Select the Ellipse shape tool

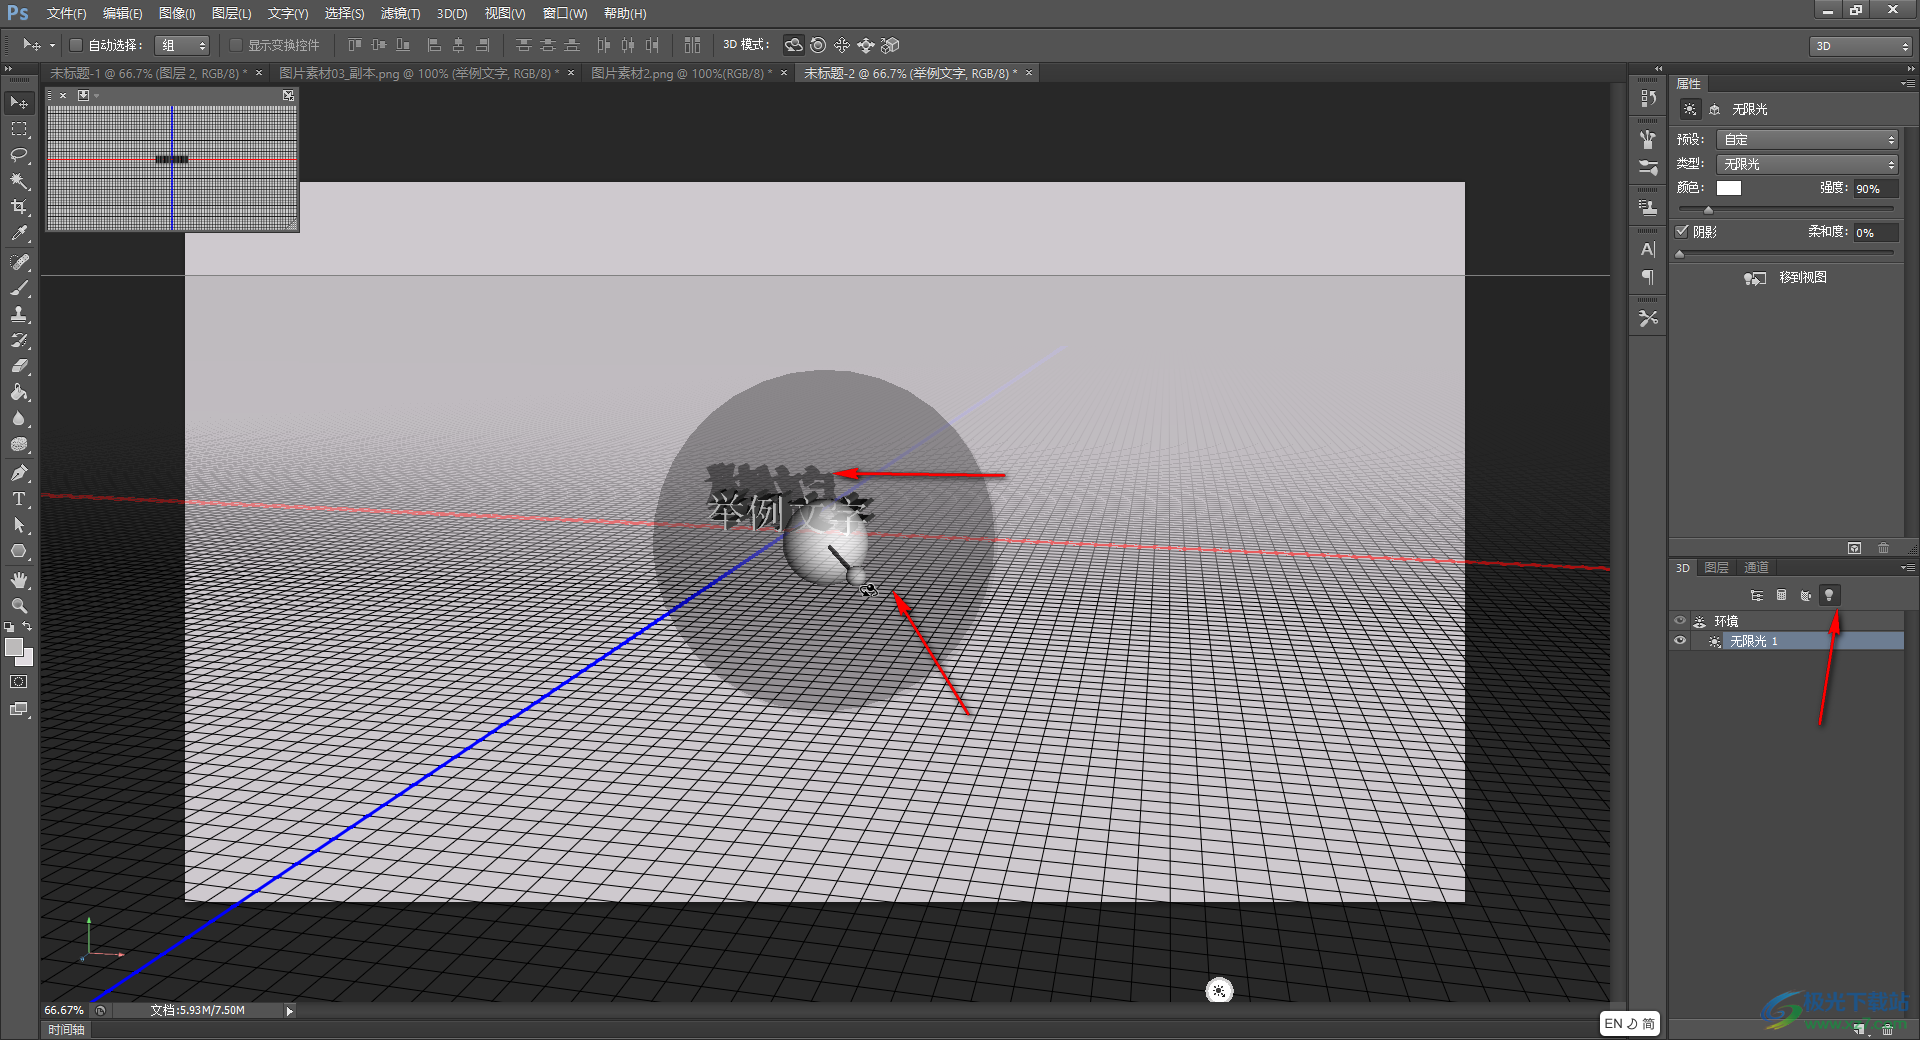point(19,551)
